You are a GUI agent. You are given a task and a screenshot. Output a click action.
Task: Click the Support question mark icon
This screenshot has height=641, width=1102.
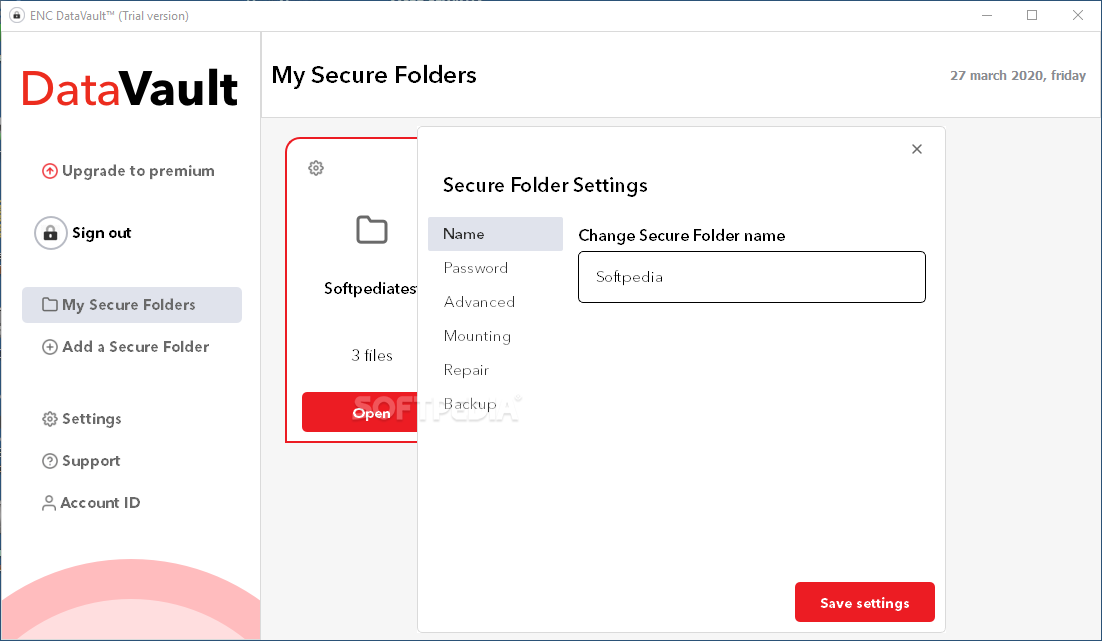[x=50, y=461]
